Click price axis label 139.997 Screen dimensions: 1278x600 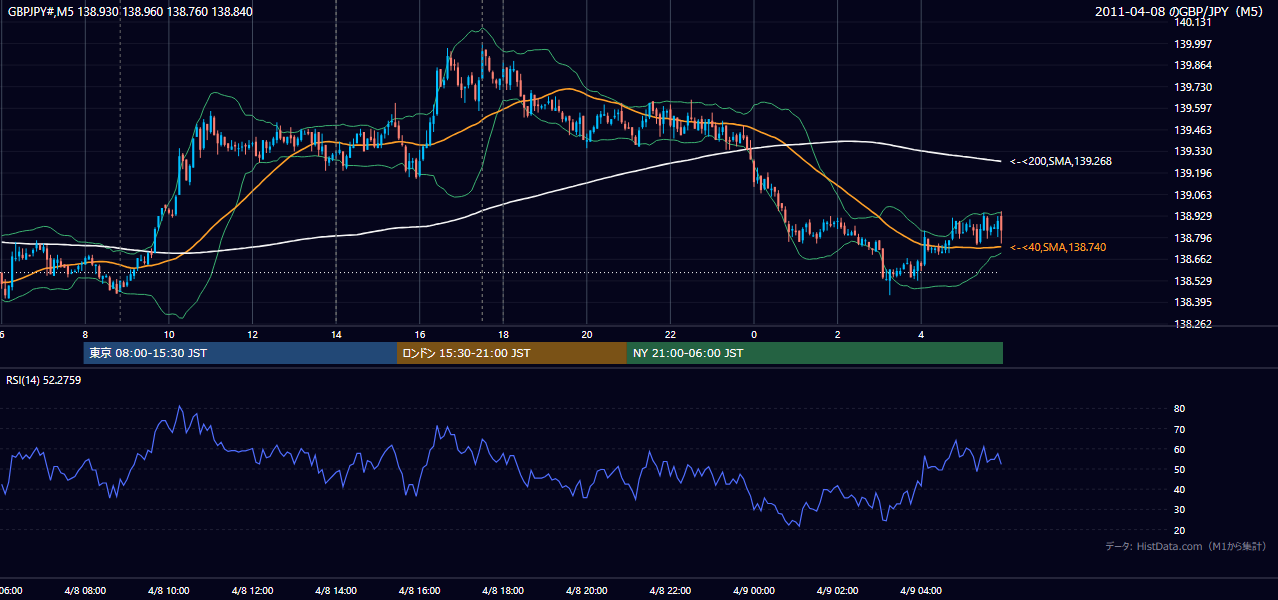click(1193, 44)
